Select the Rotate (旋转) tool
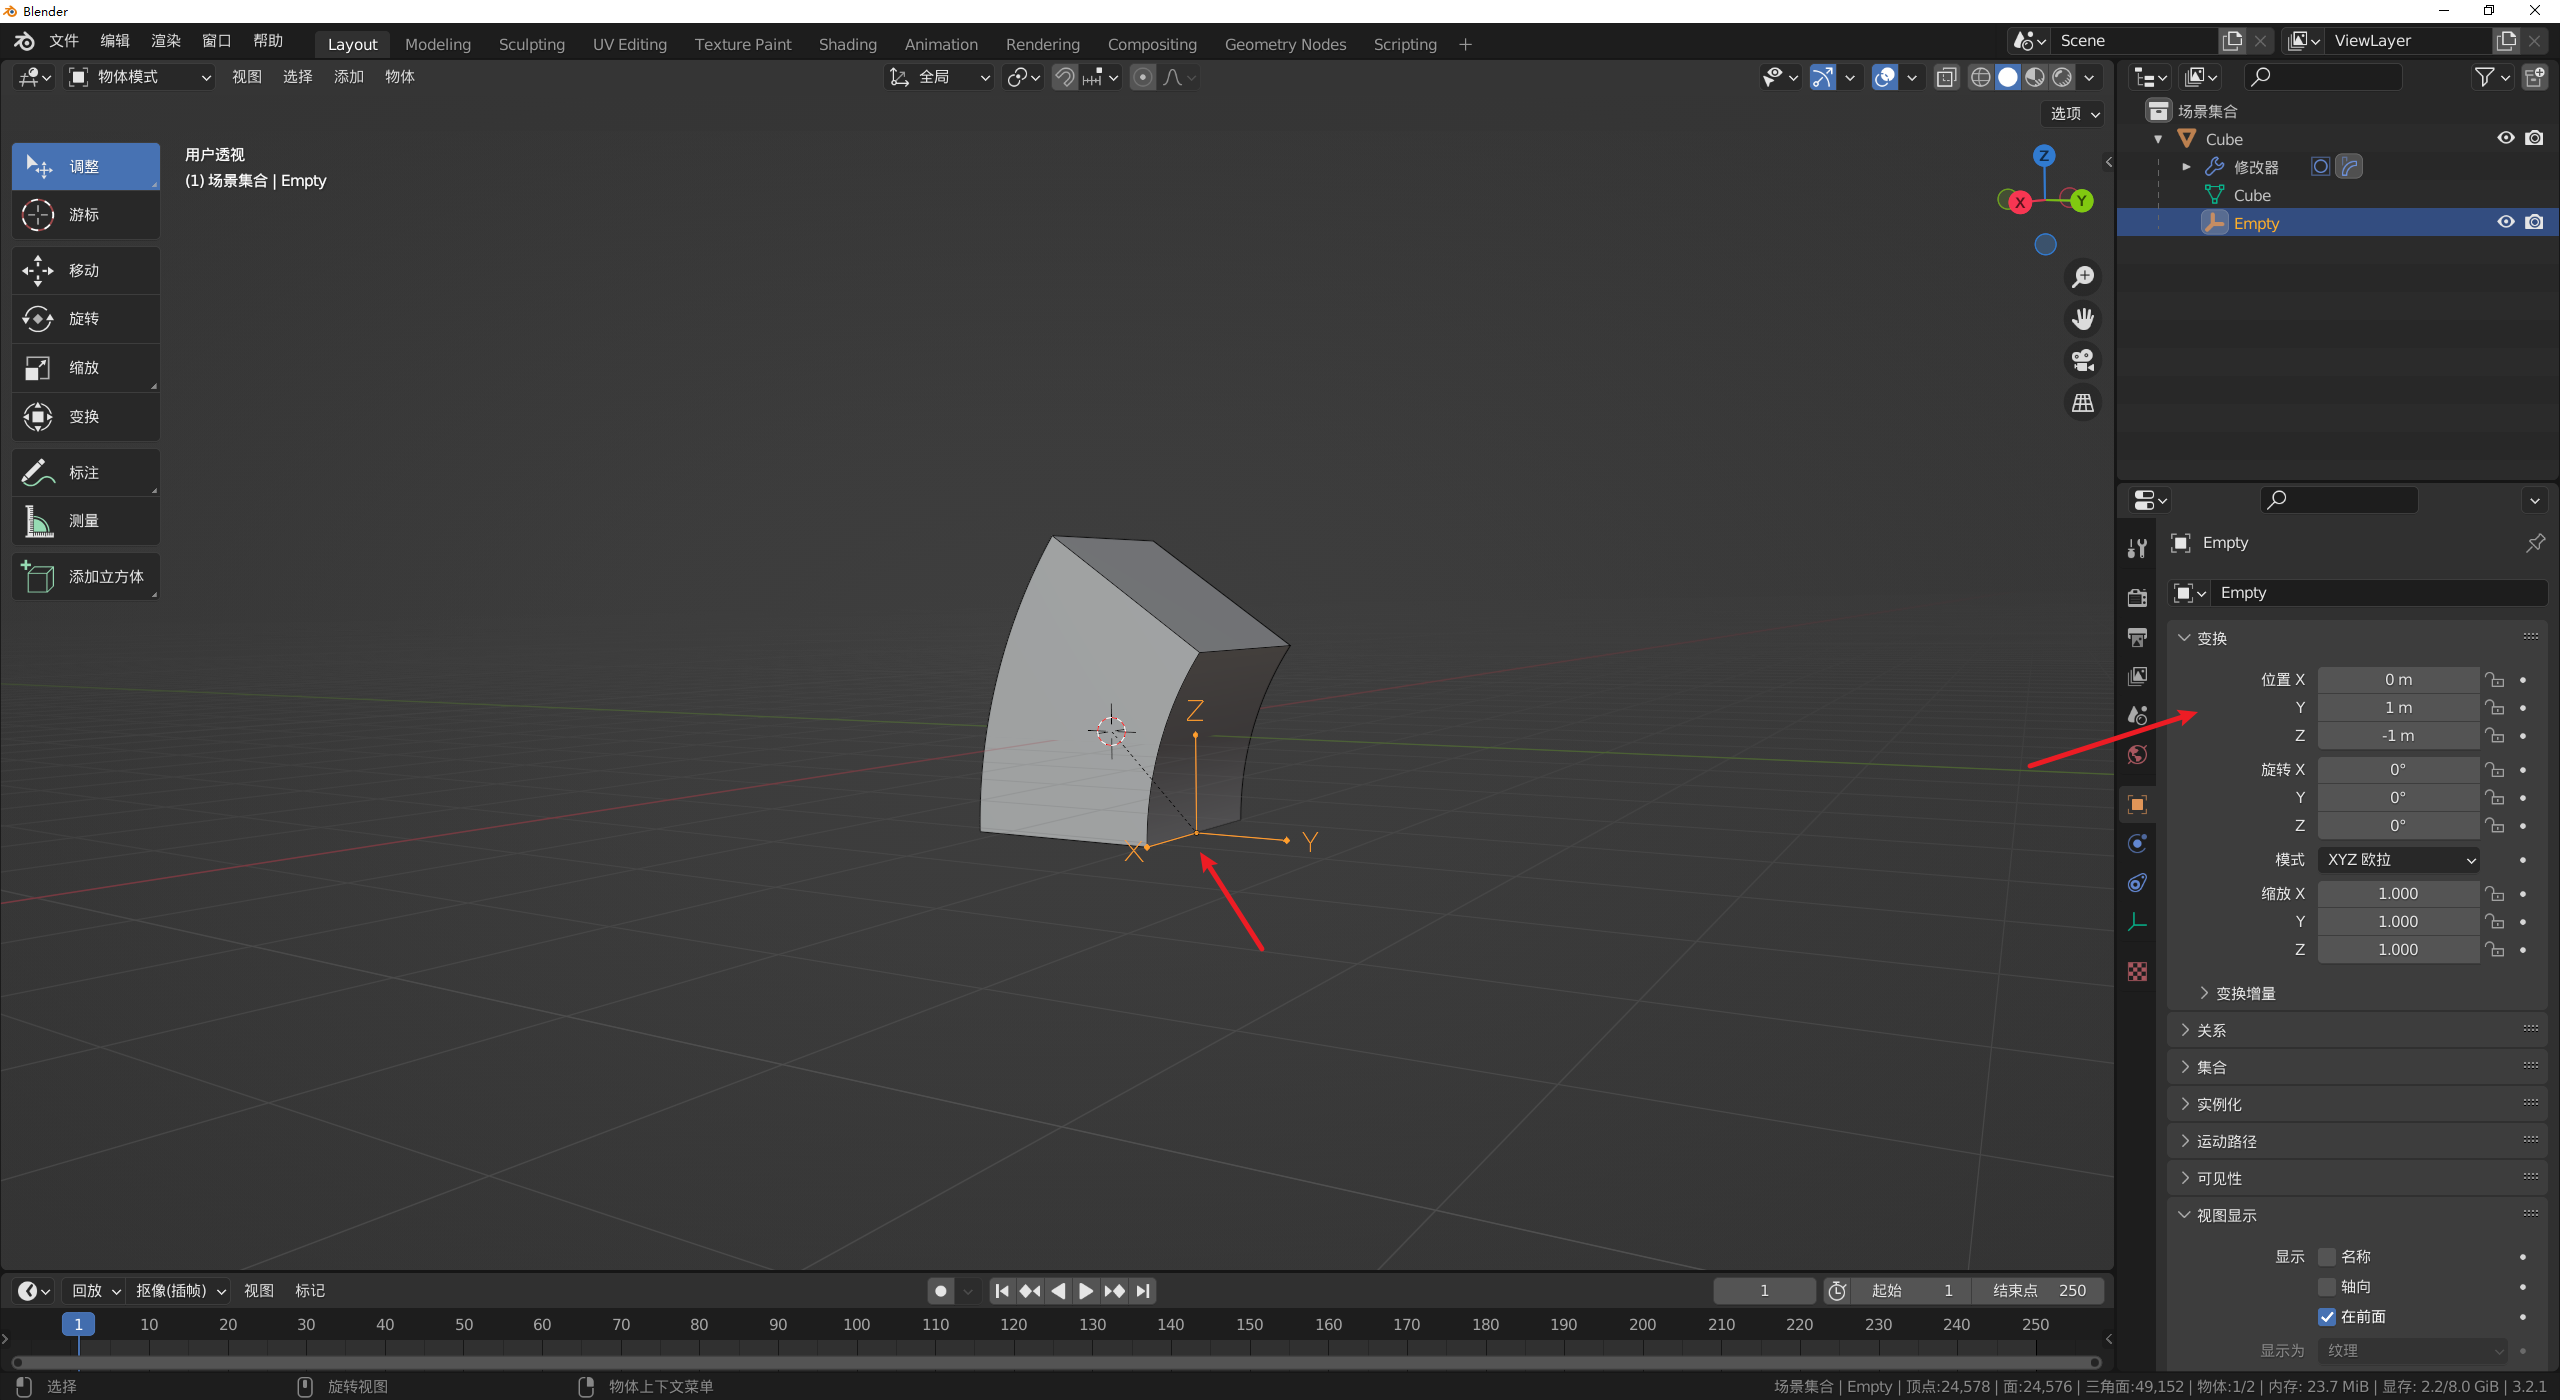Image resolution: width=2560 pixels, height=1400 pixels. click(85, 319)
